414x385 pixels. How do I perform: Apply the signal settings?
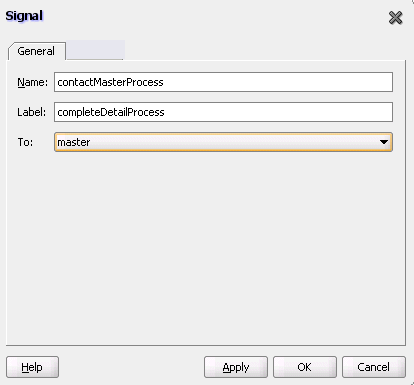[236, 367]
